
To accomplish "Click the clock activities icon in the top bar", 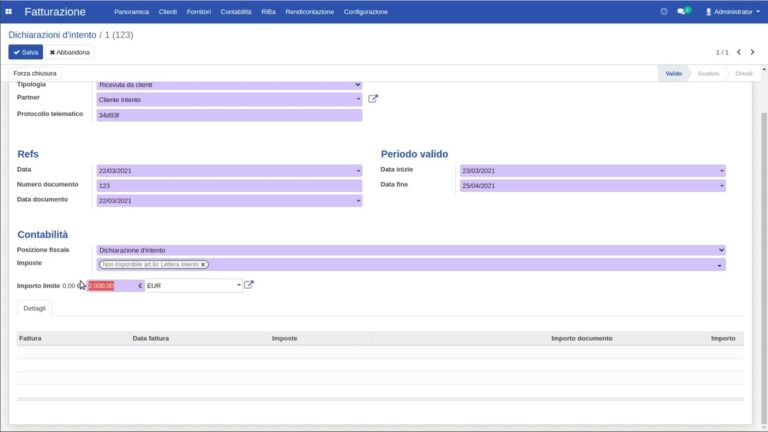I will click(x=664, y=11).
